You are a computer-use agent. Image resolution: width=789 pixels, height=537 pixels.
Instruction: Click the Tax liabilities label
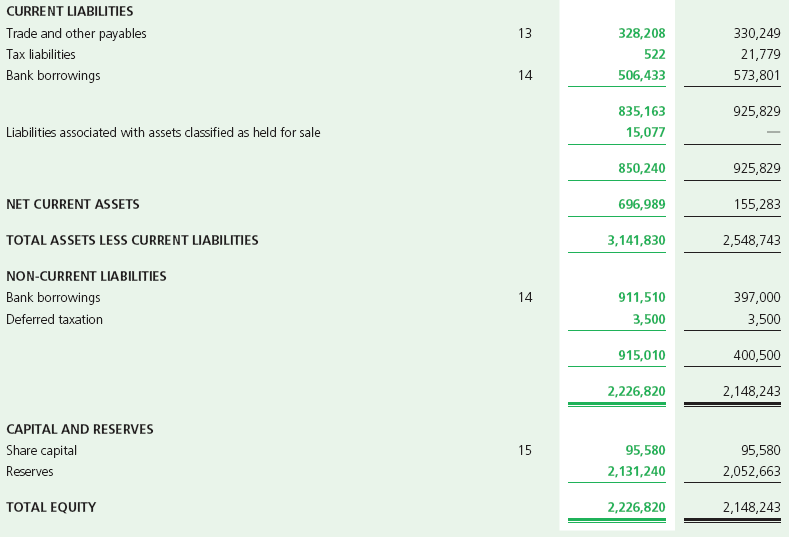tap(40, 54)
